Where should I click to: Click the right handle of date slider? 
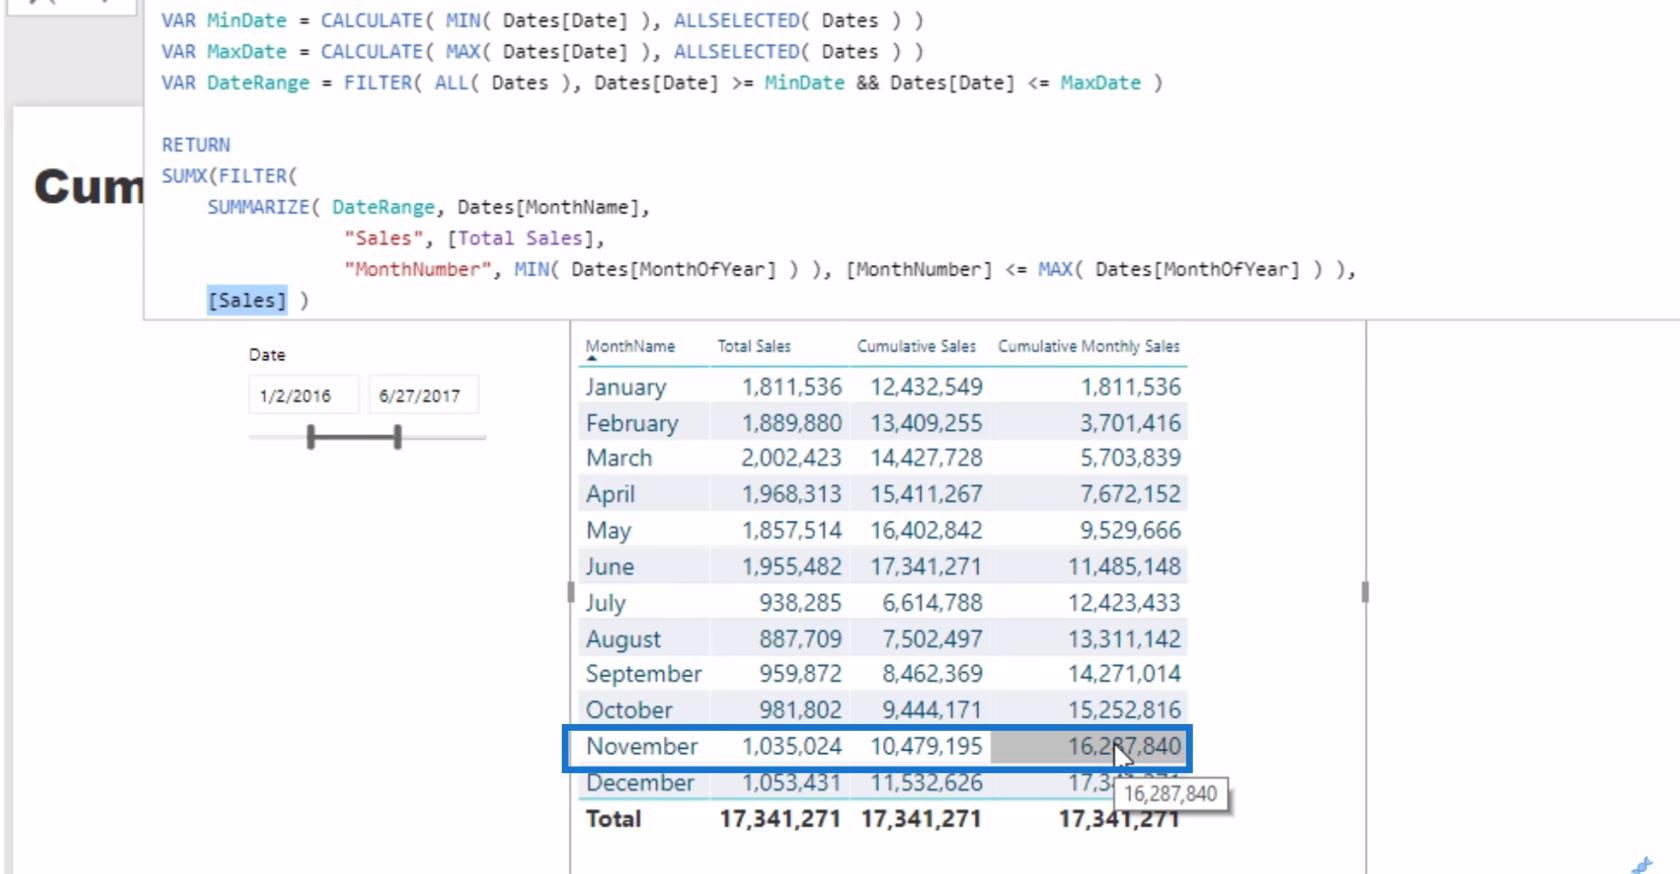coord(398,437)
